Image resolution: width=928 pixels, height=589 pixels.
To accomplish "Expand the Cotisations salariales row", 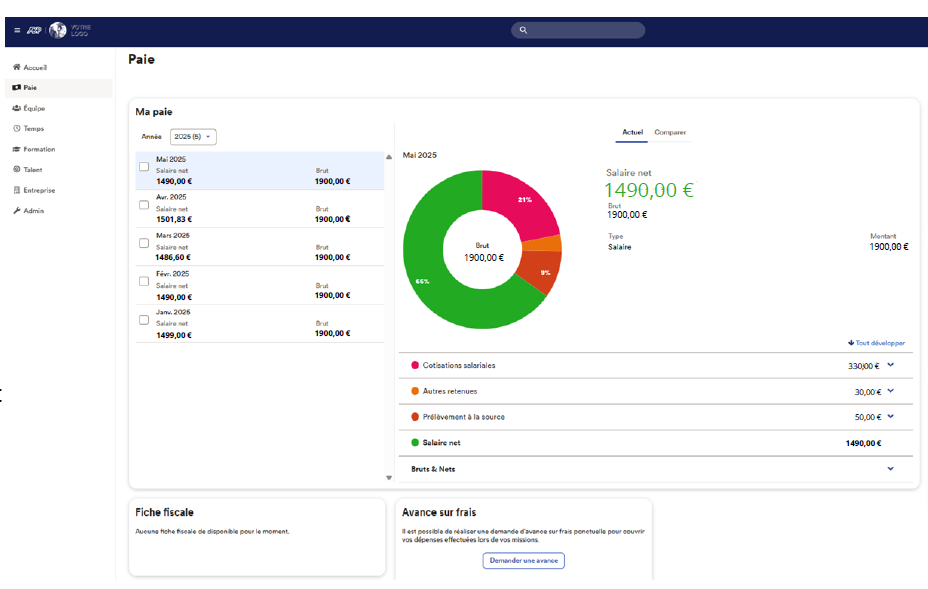I will point(890,365).
